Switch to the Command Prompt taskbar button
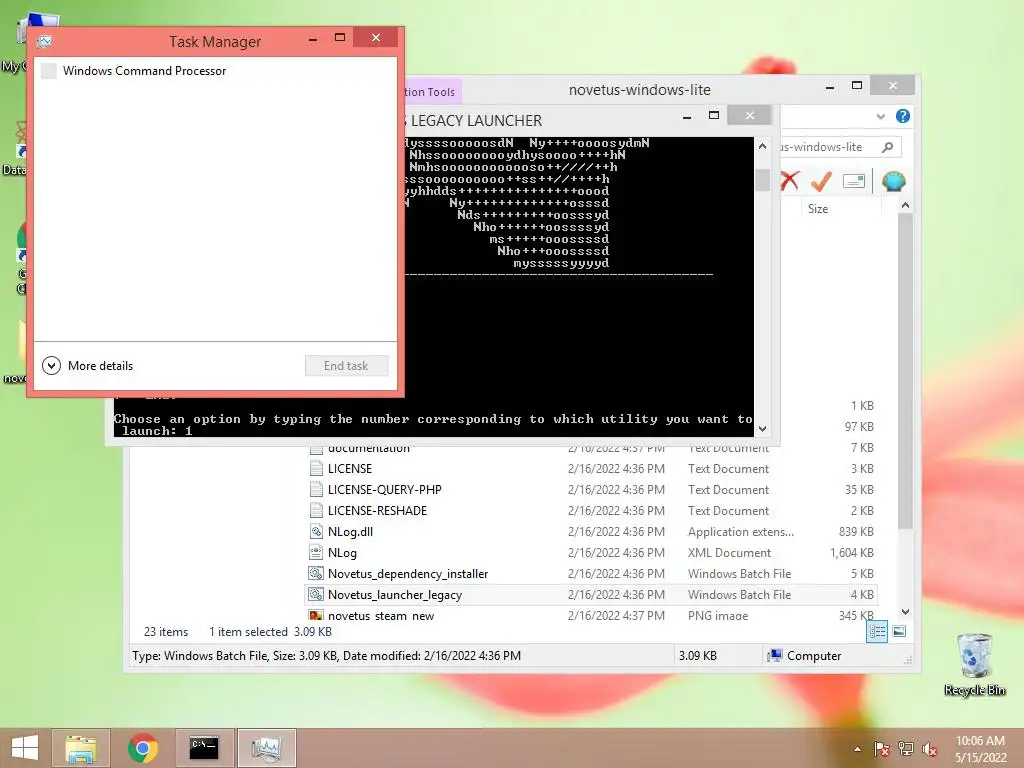Screen dimensions: 1024x768 coord(204,748)
